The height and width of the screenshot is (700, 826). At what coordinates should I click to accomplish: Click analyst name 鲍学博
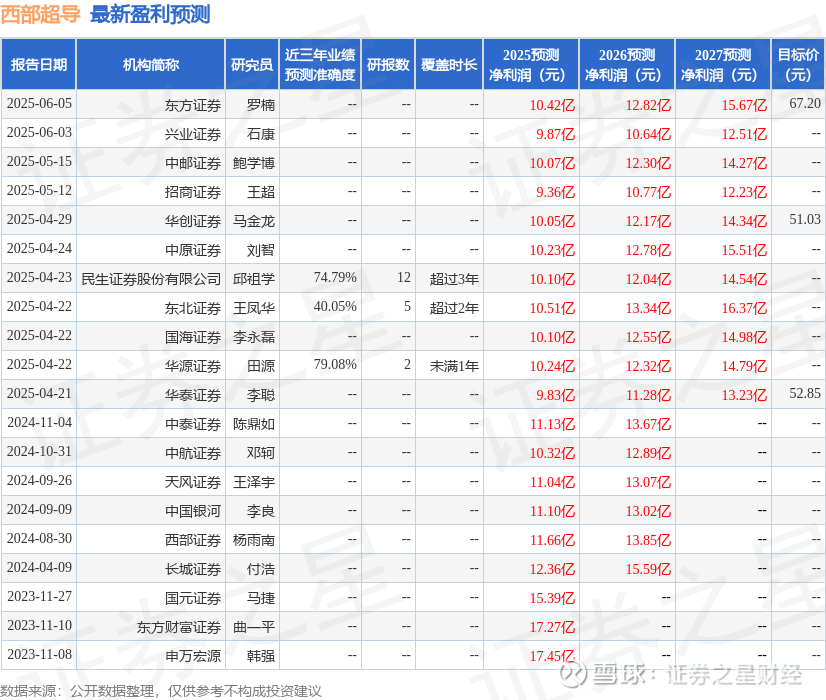(x=254, y=163)
